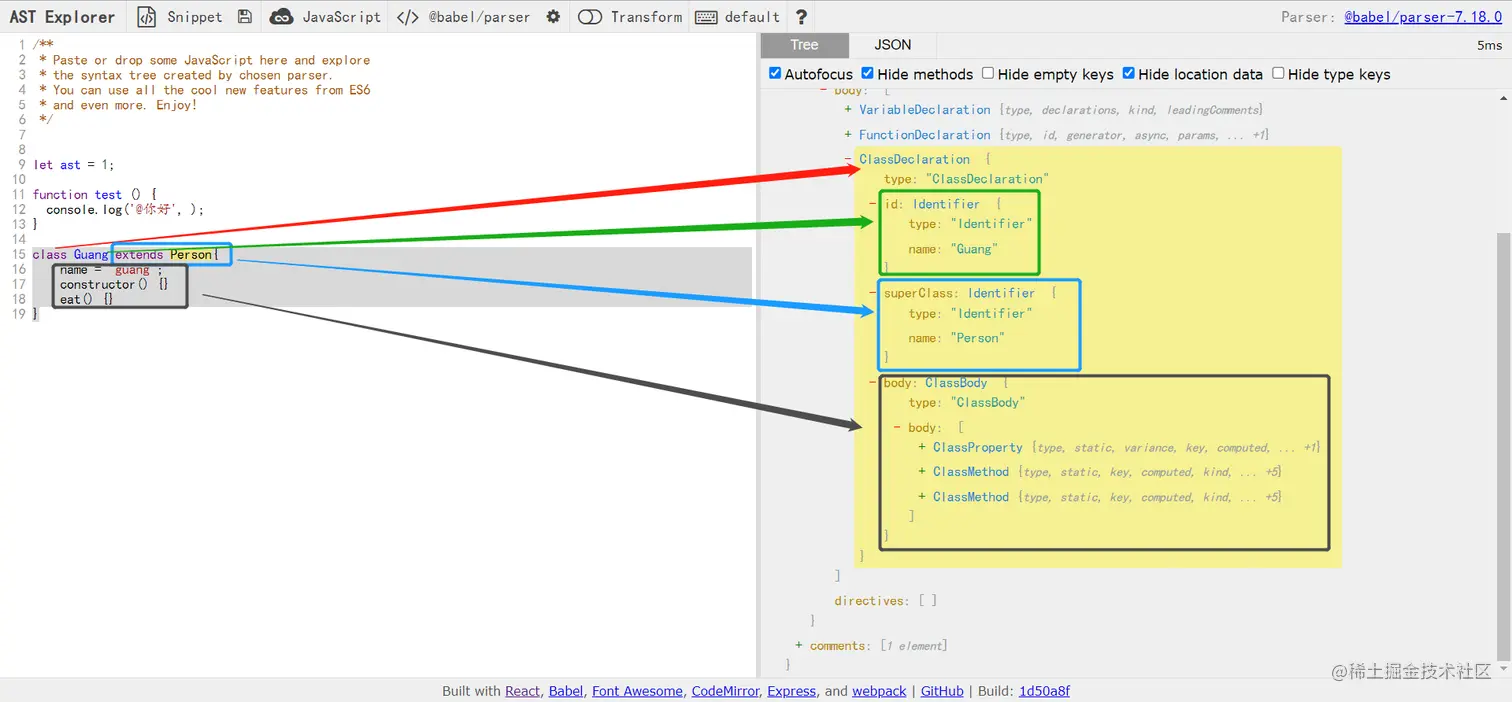Expand the comments node

coord(799,646)
